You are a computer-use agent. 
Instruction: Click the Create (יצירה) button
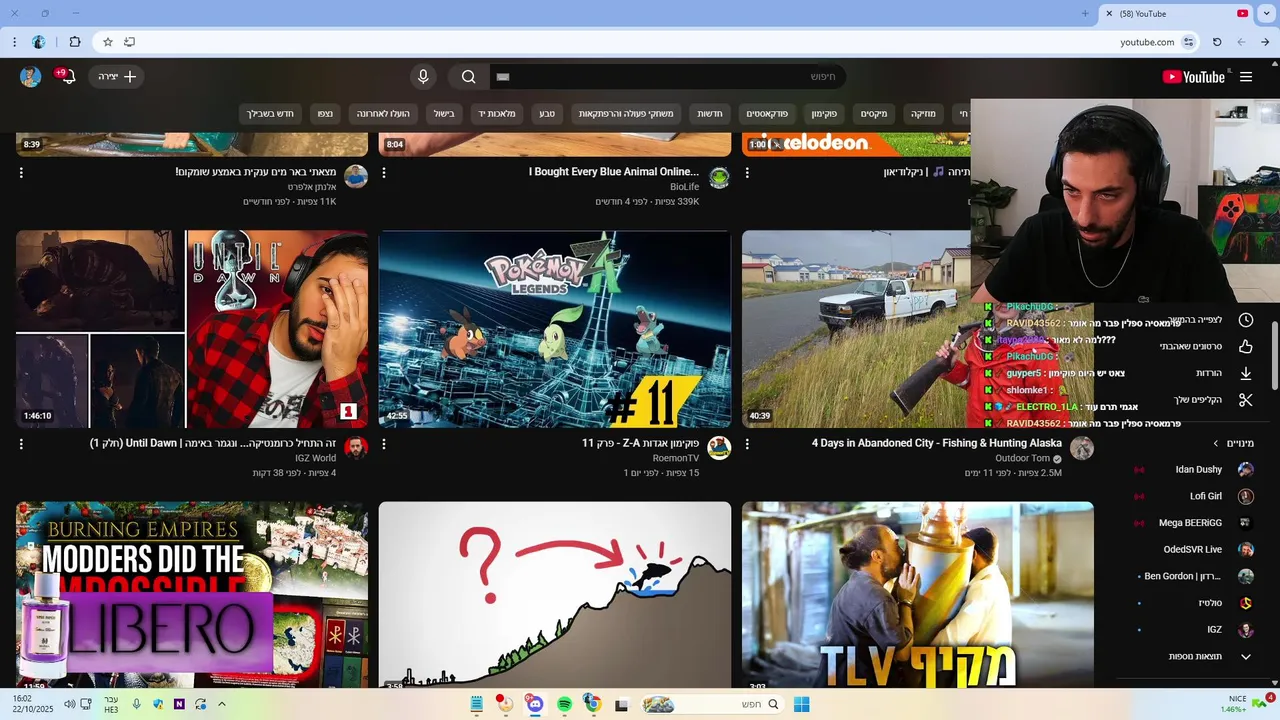[x=116, y=77]
